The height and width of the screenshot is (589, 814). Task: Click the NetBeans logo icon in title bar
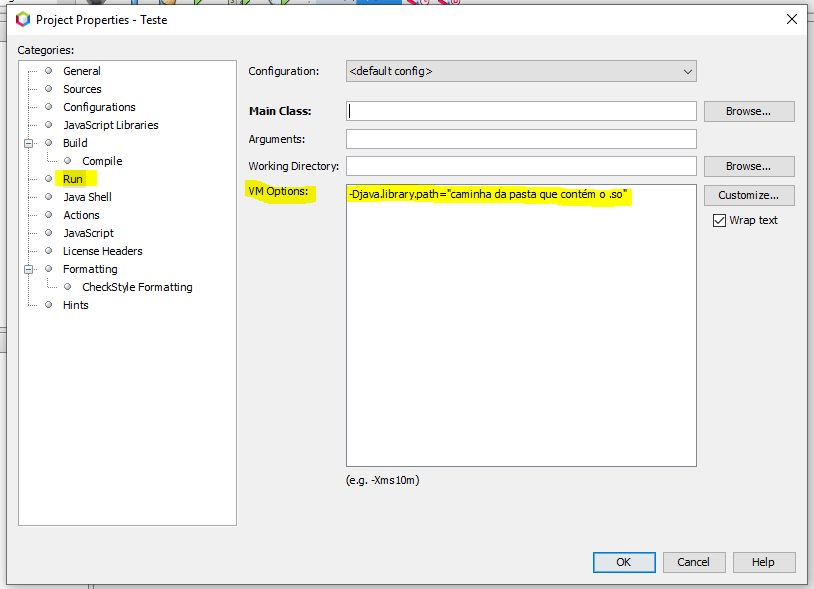(23, 20)
